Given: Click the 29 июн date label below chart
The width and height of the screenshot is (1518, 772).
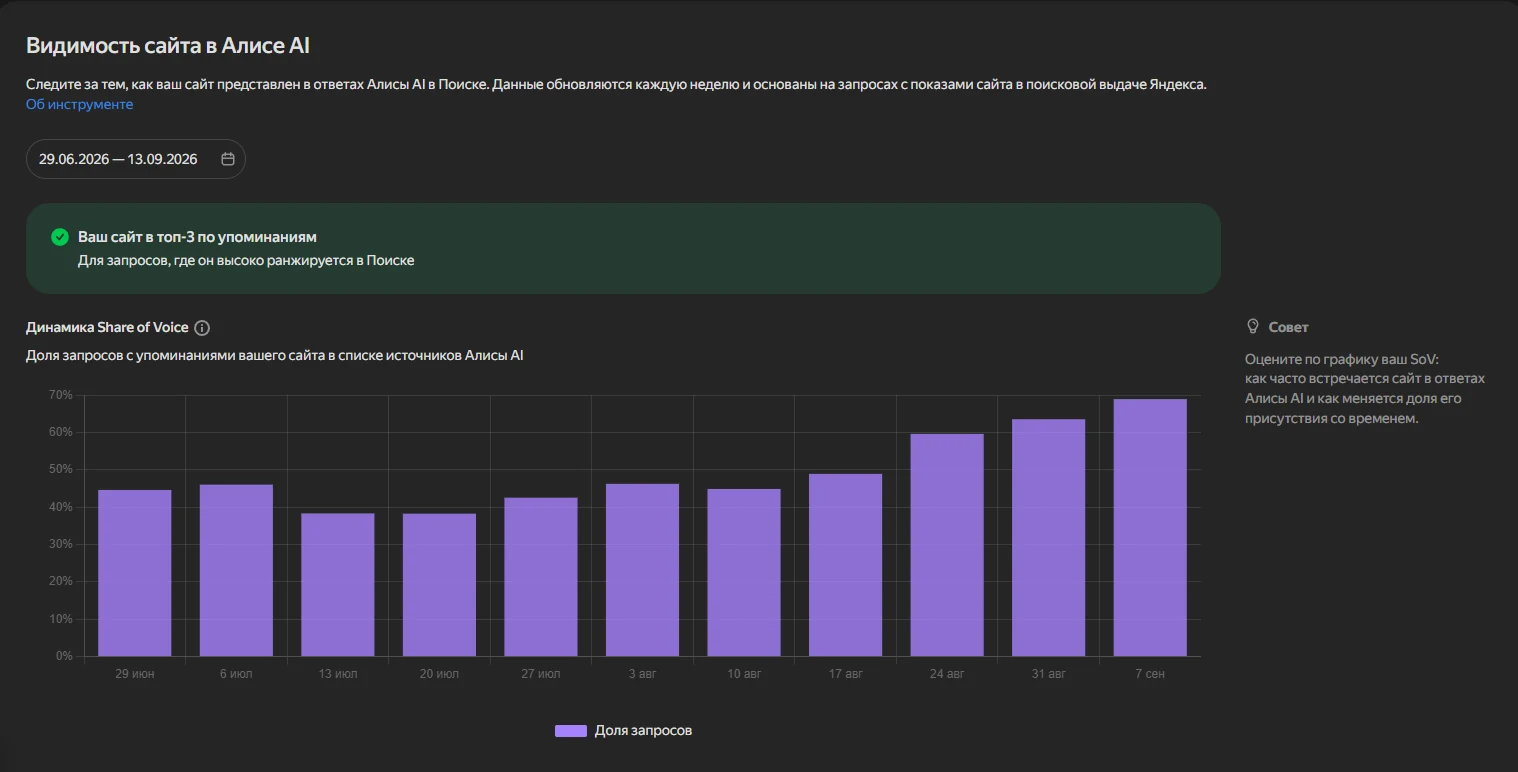Looking at the screenshot, I should 135,674.
